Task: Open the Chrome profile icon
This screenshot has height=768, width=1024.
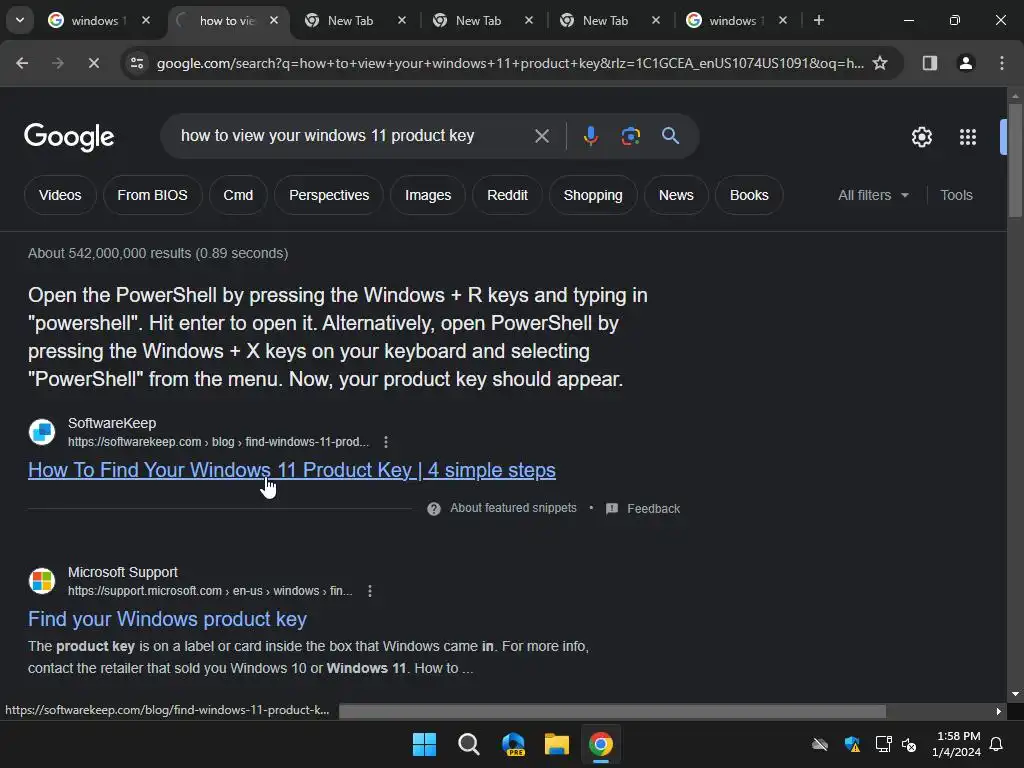Action: click(966, 63)
